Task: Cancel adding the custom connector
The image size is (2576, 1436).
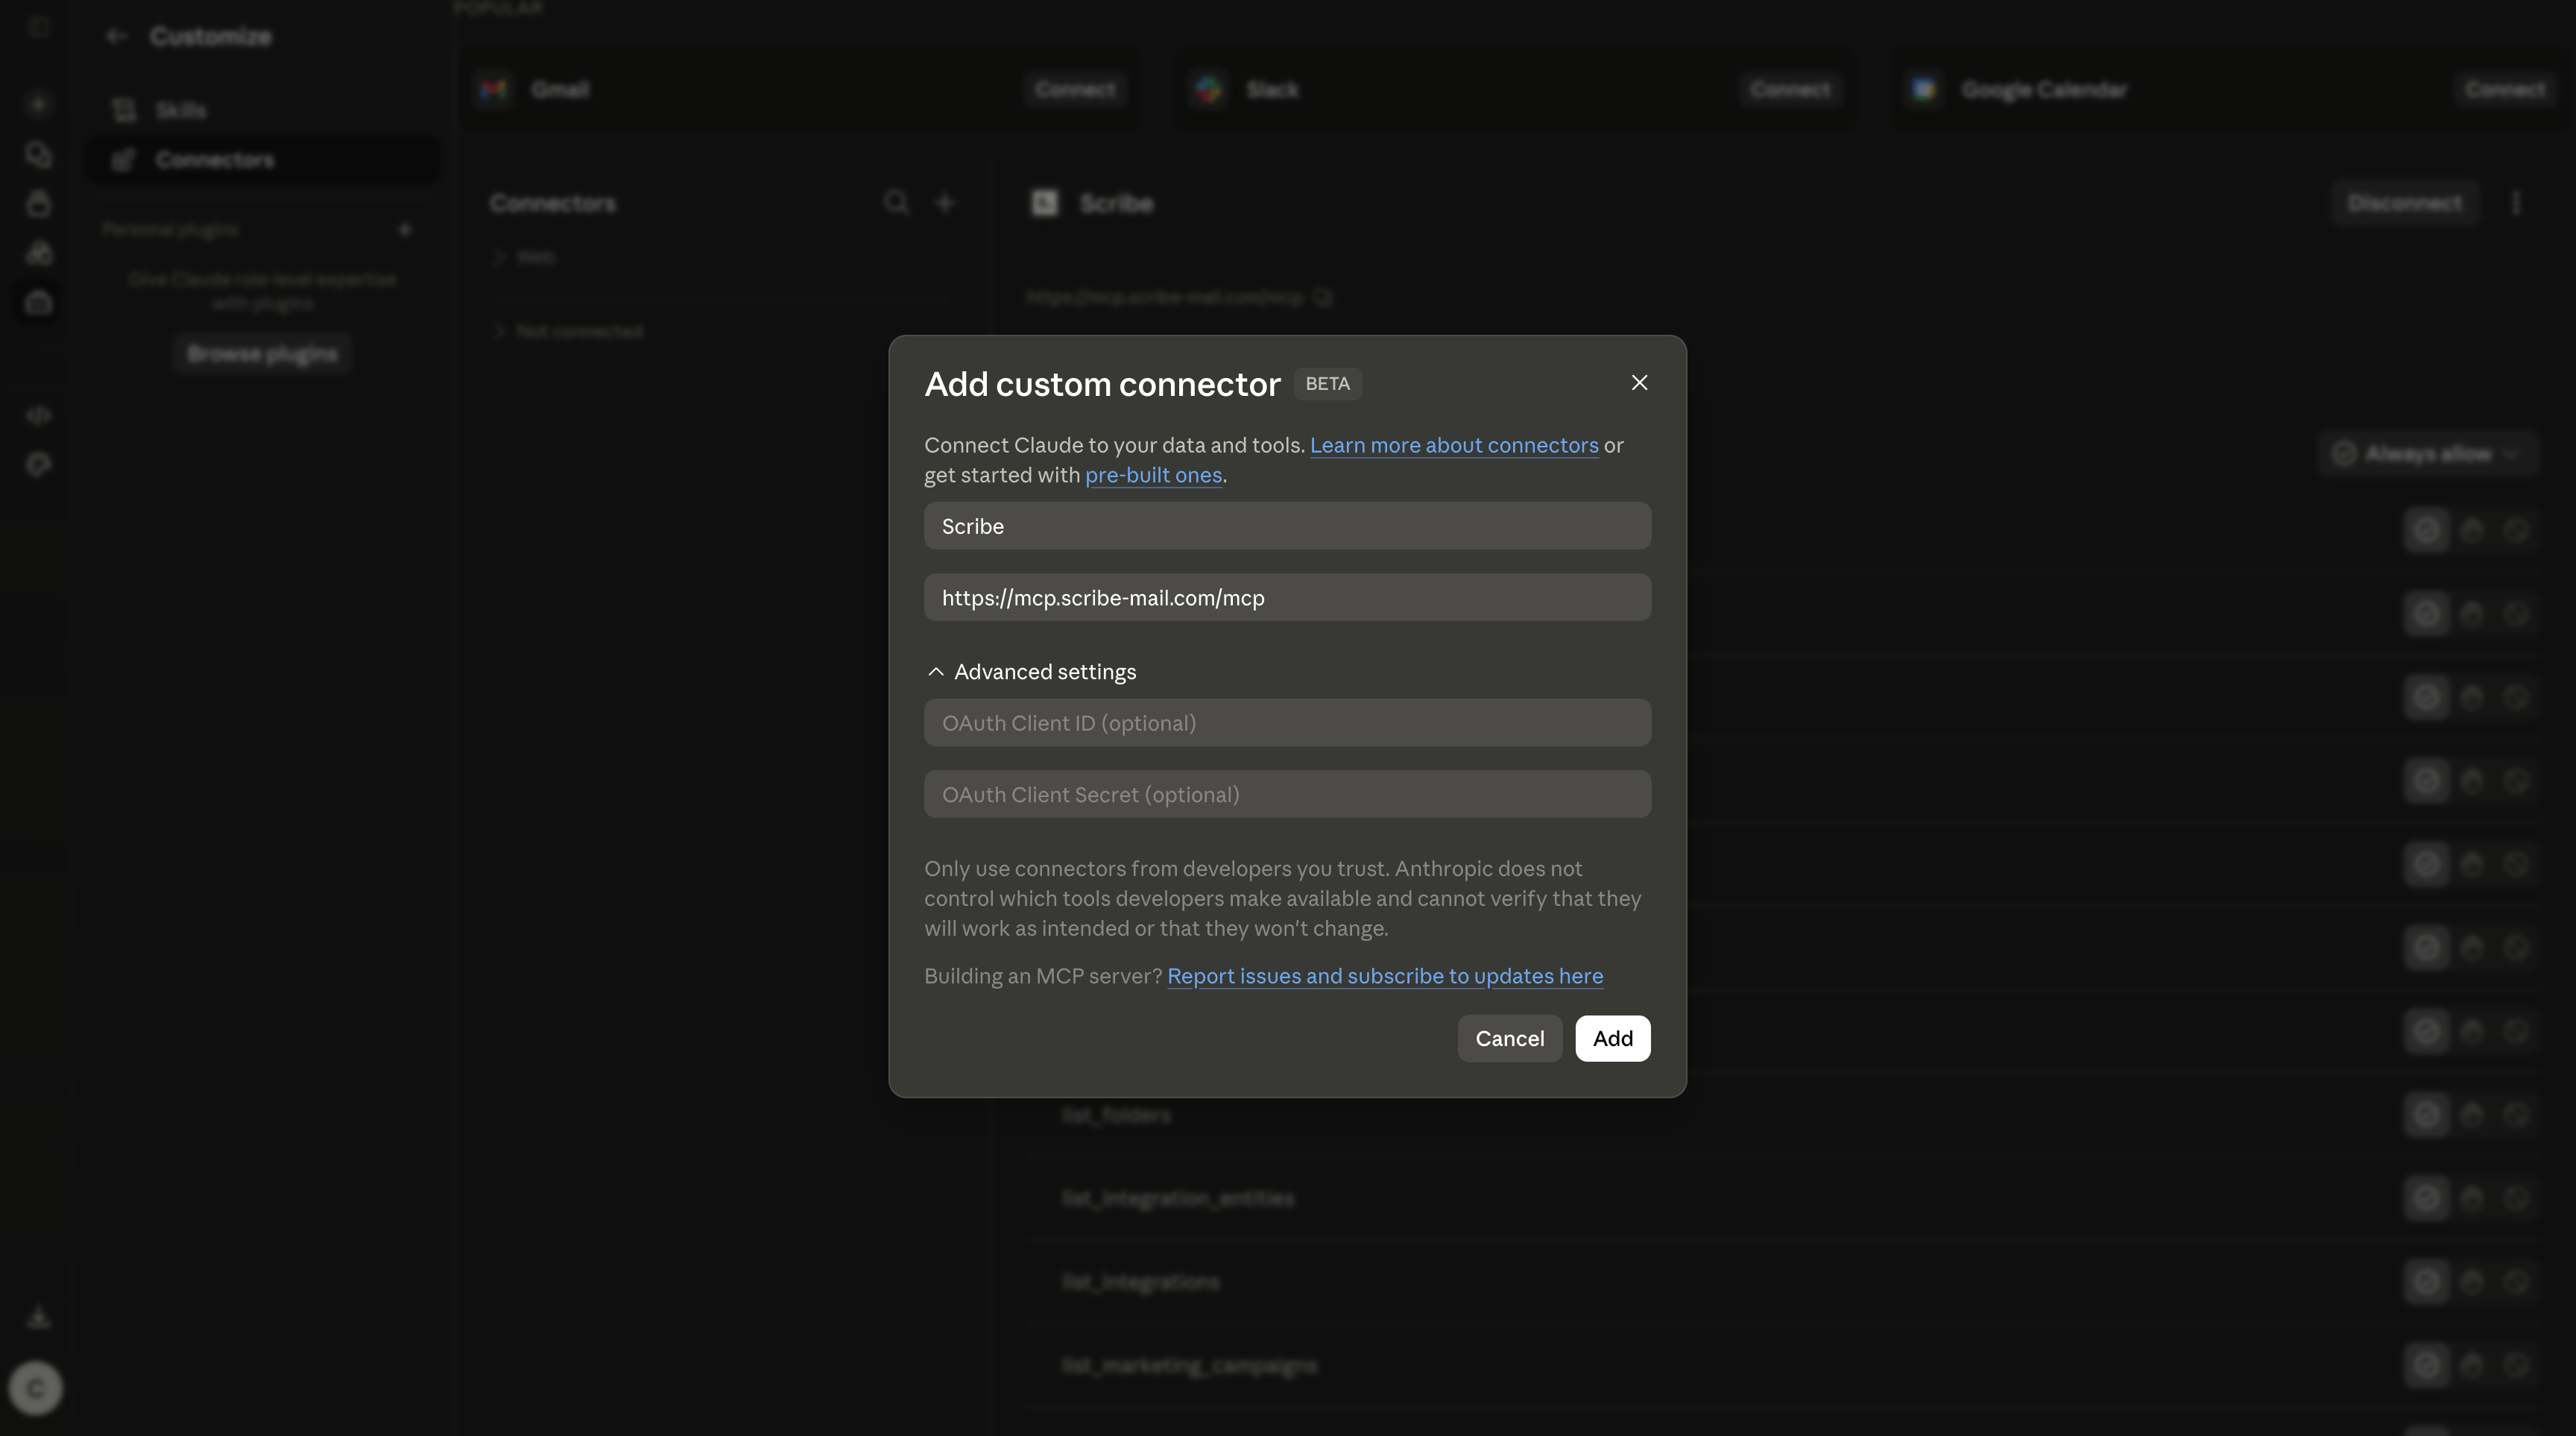Action: 1509,1039
